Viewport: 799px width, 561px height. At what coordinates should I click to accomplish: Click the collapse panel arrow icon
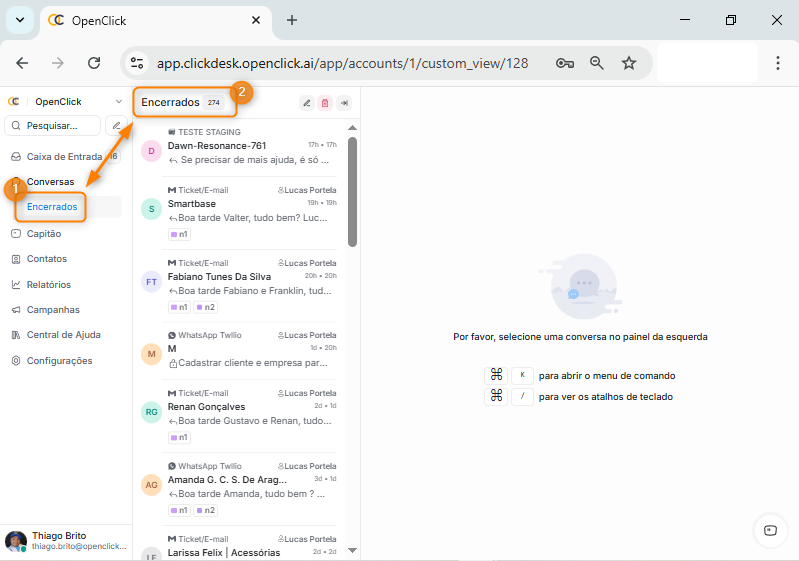tap(344, 103)
